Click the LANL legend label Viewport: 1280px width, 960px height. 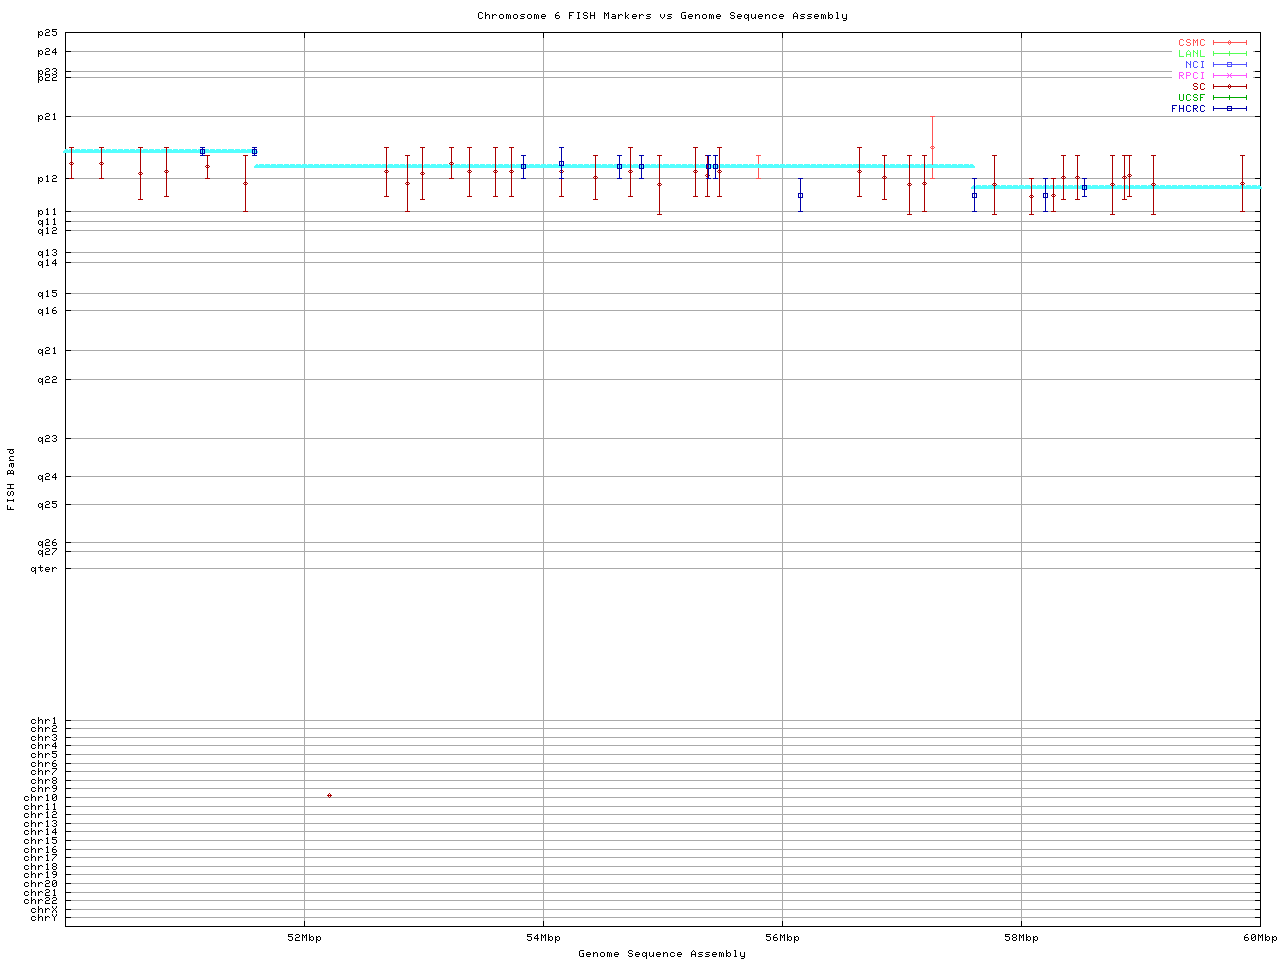click(x=1191, y=54)
